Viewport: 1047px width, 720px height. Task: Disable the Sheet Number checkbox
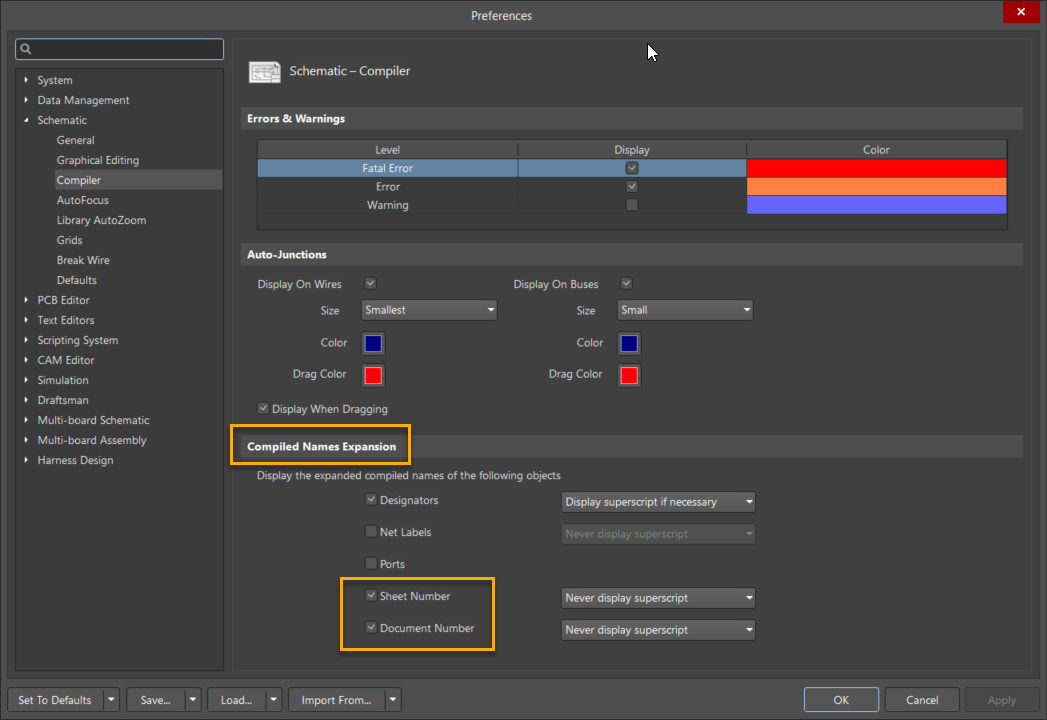pyautogui.click(x=371, y=596)
